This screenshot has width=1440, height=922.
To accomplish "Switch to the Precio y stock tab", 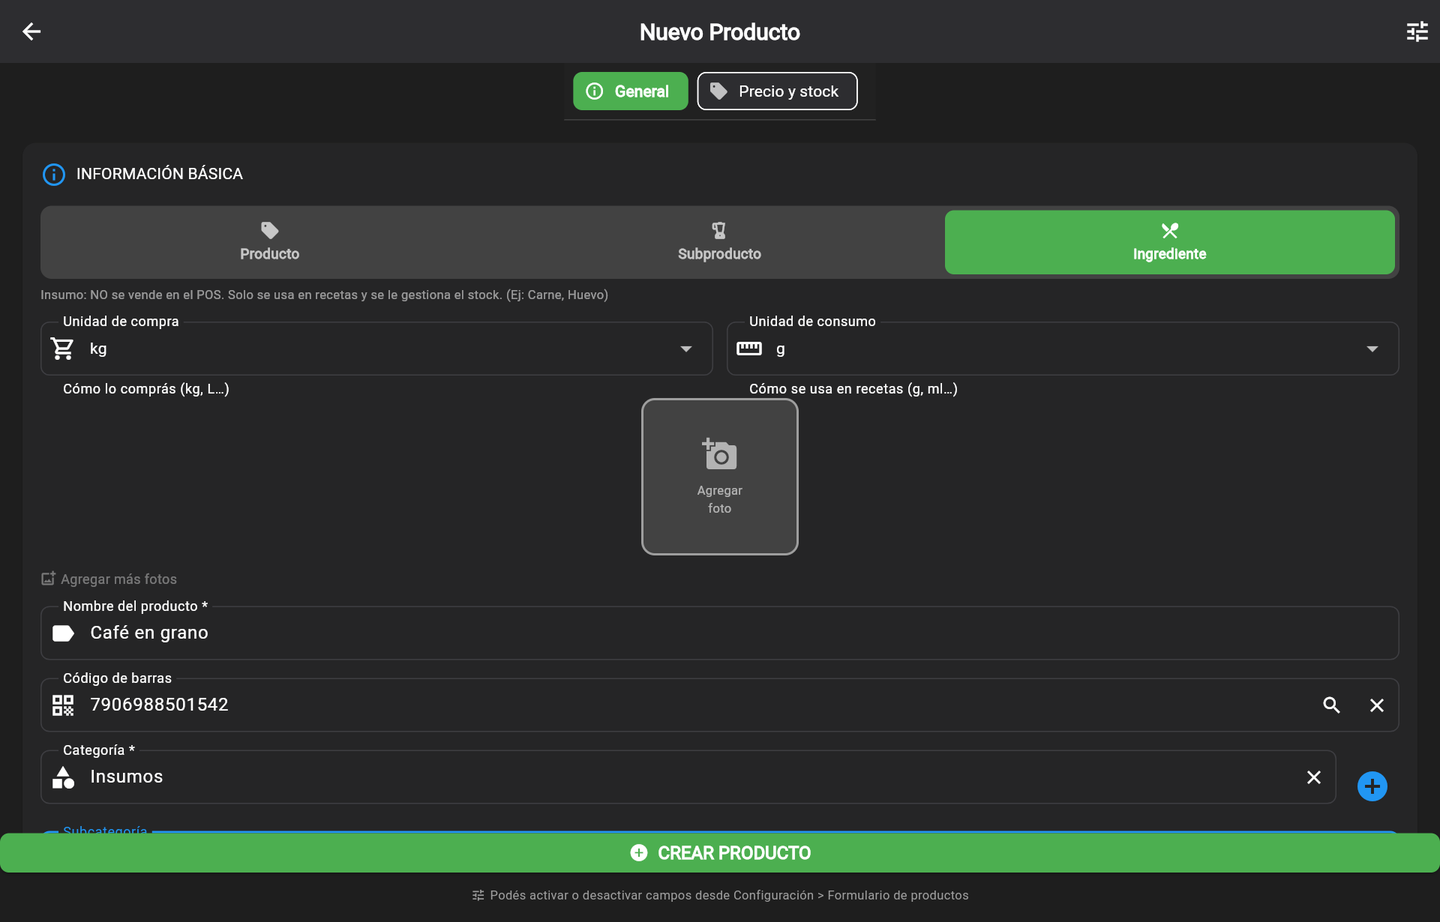I will coord(777,91).
